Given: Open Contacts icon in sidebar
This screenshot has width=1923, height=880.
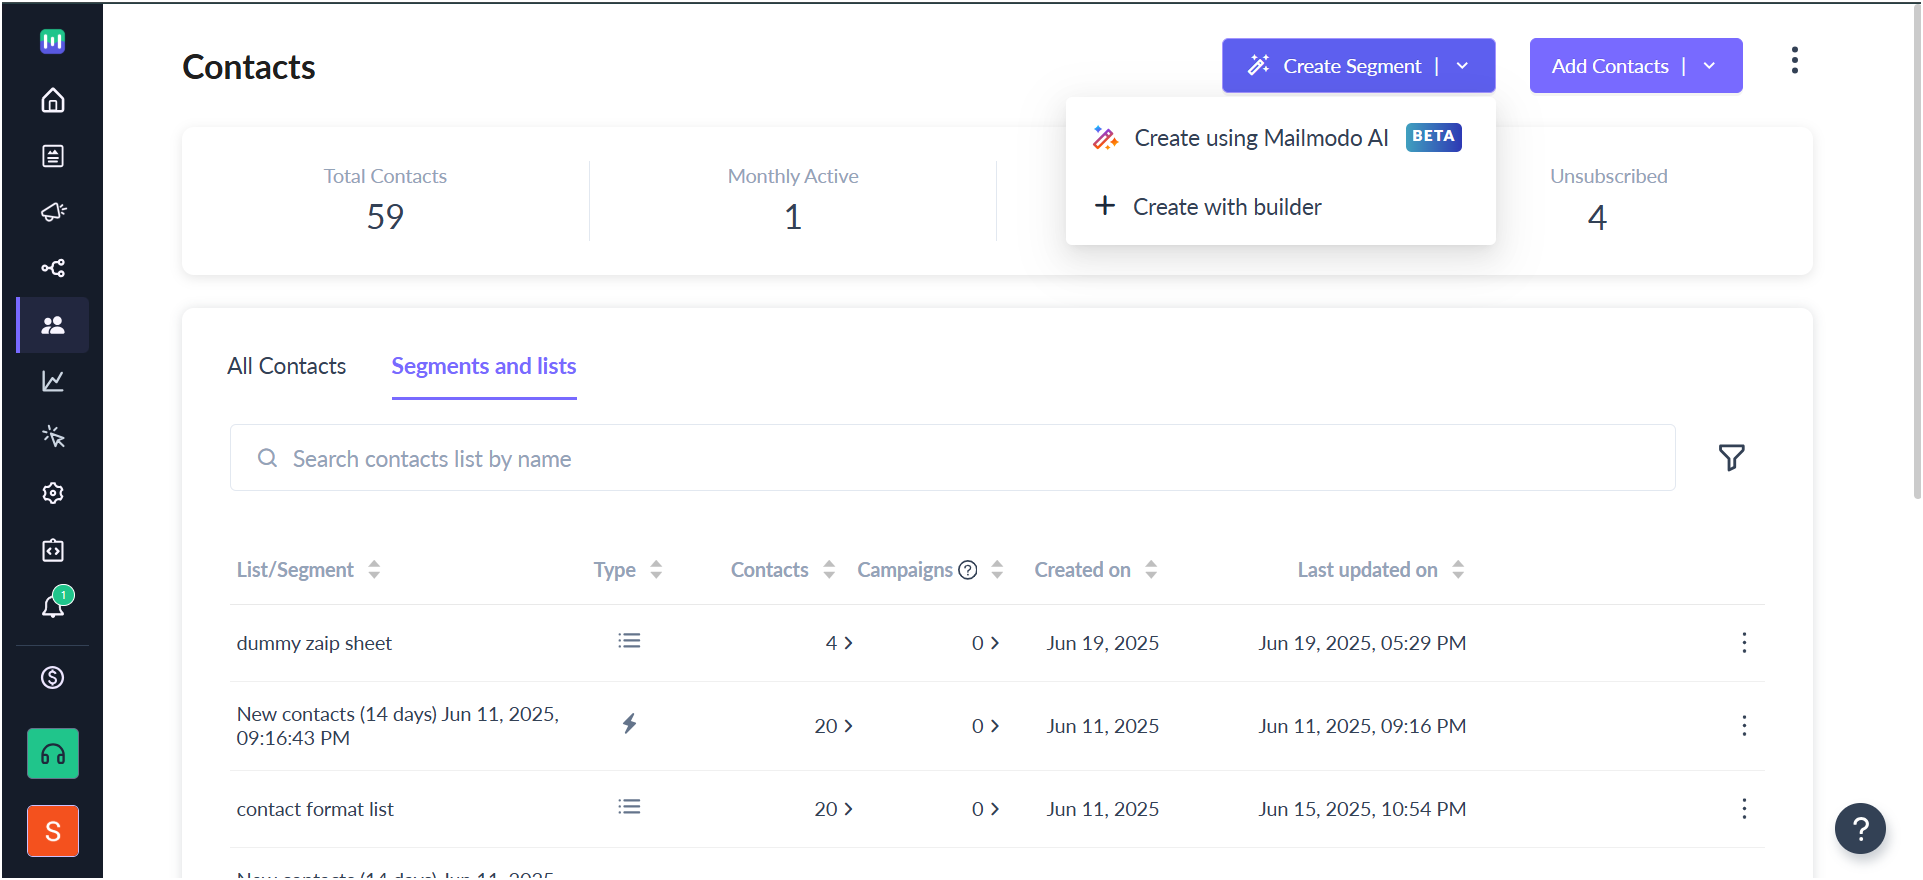Looking at the screenshot, I should point(53,325).
